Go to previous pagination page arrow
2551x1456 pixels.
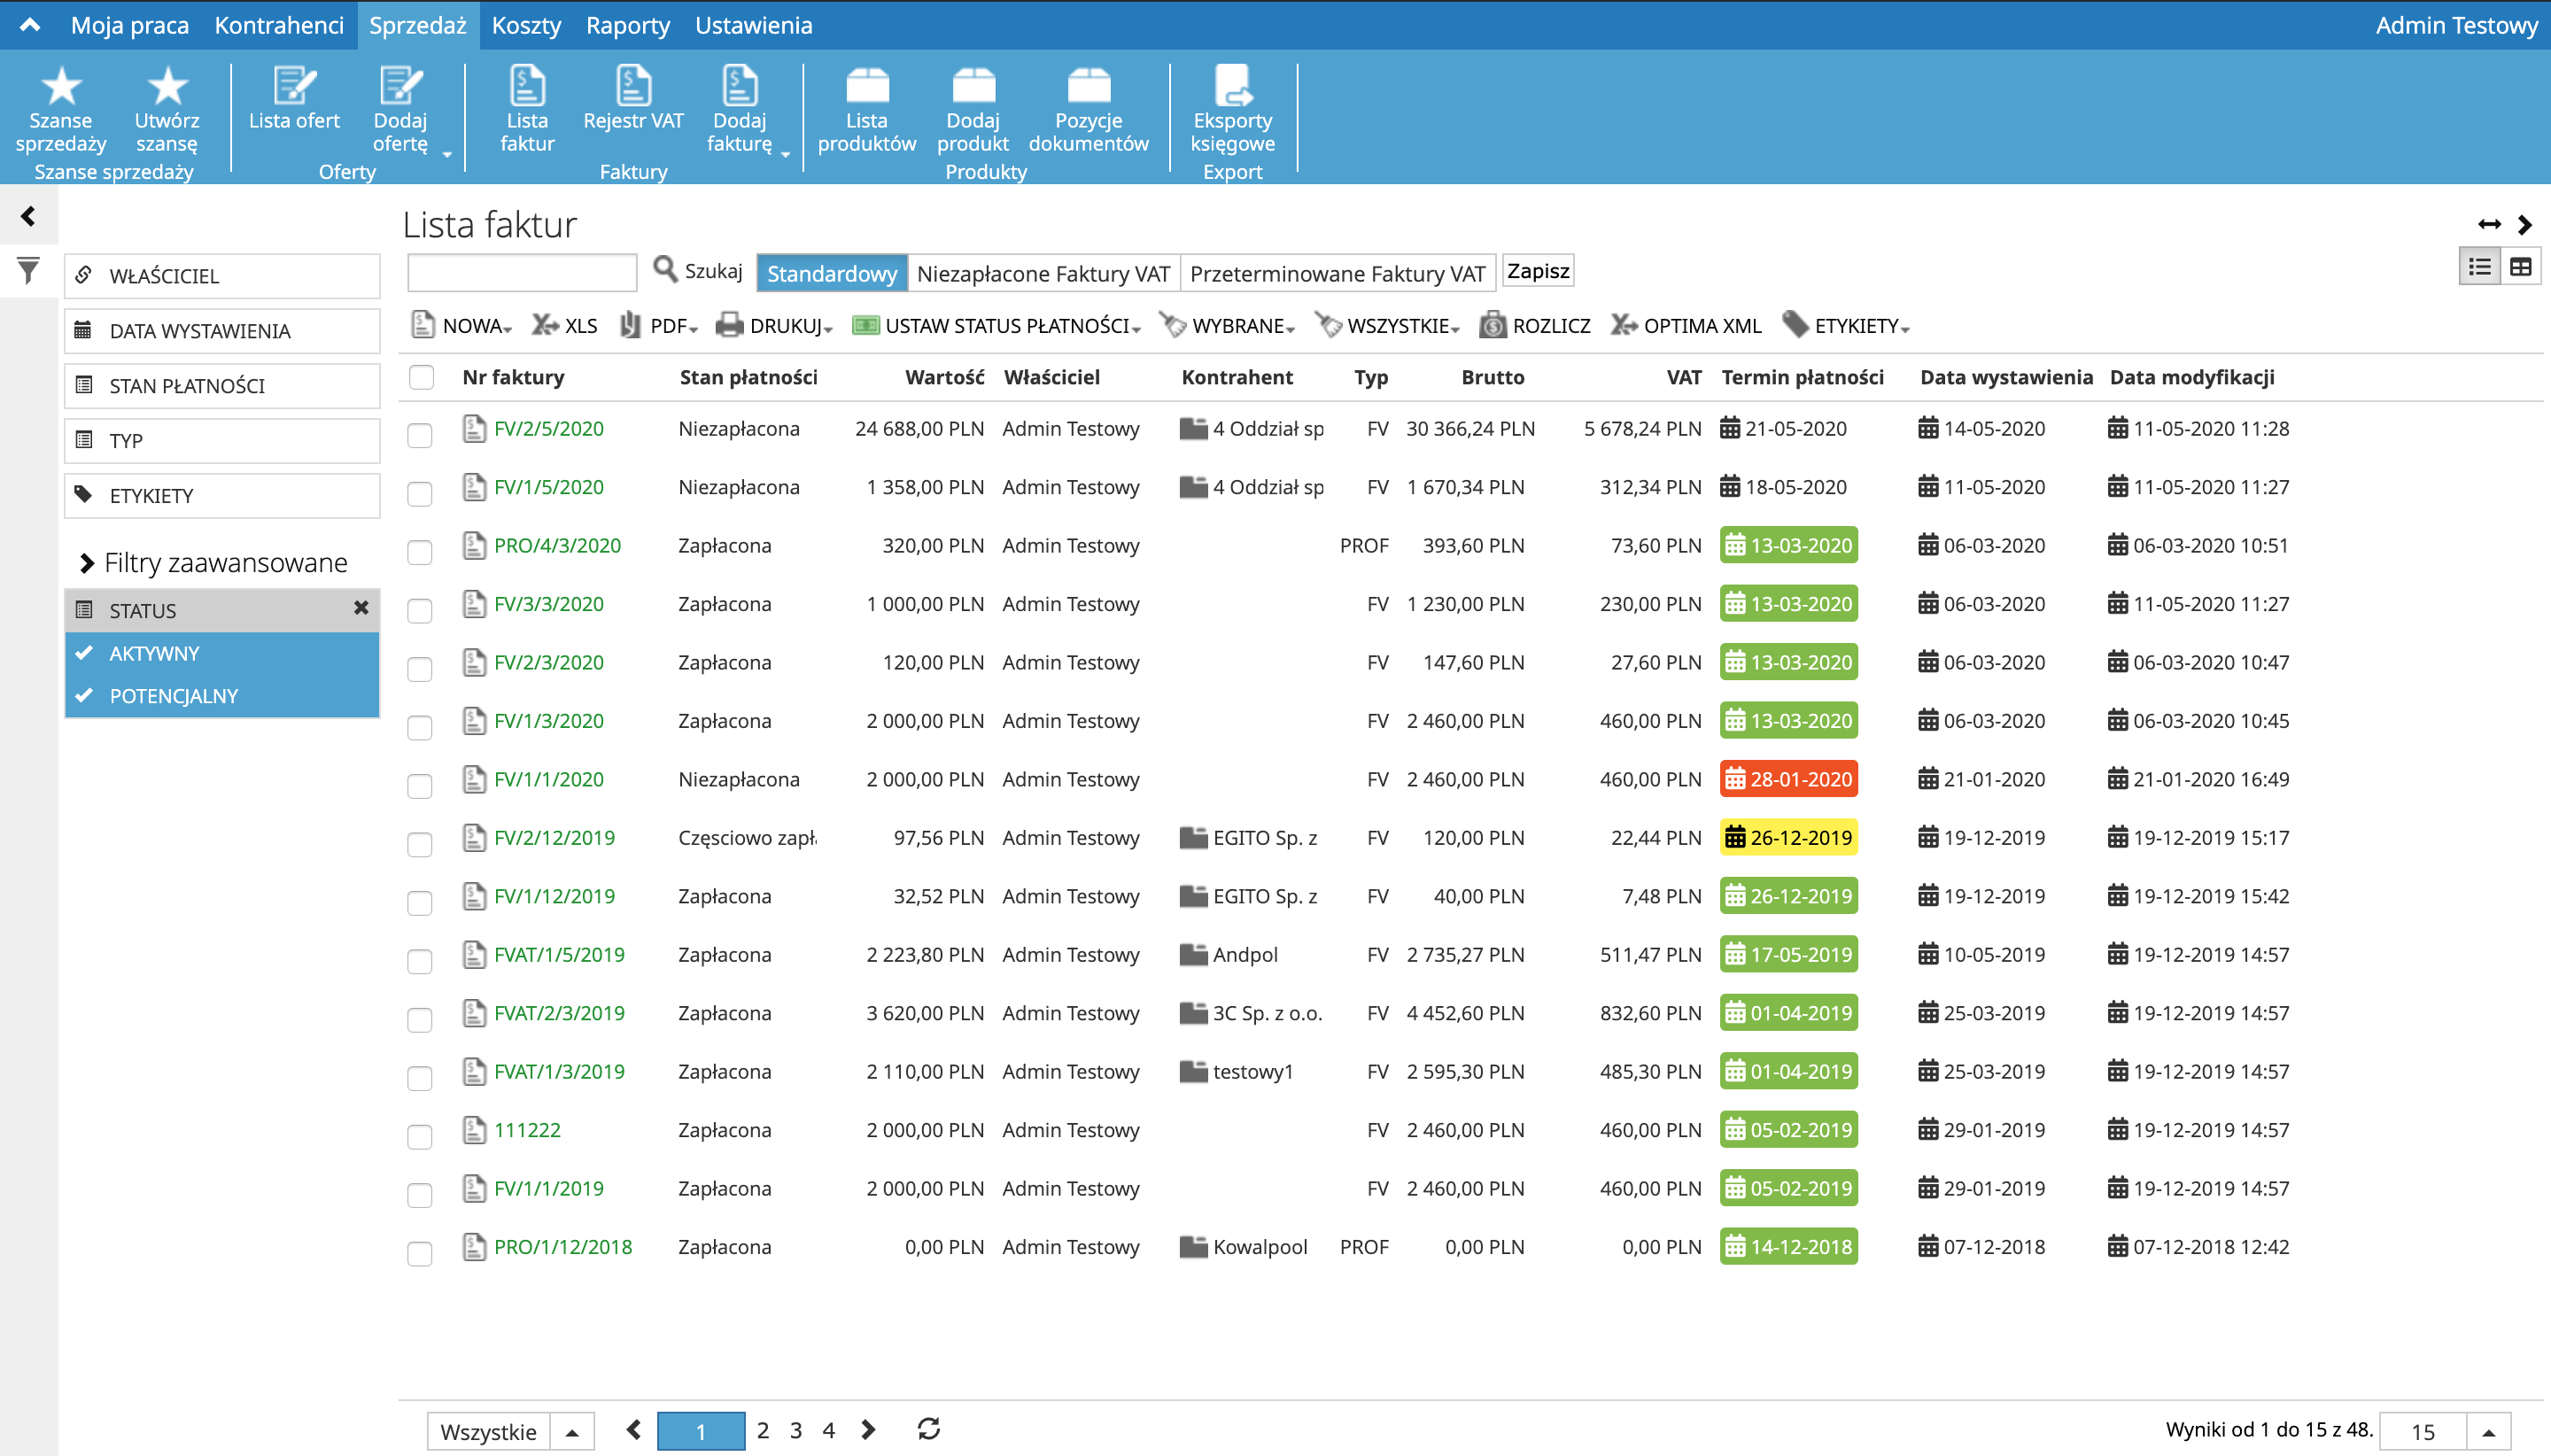point(634,1430)
